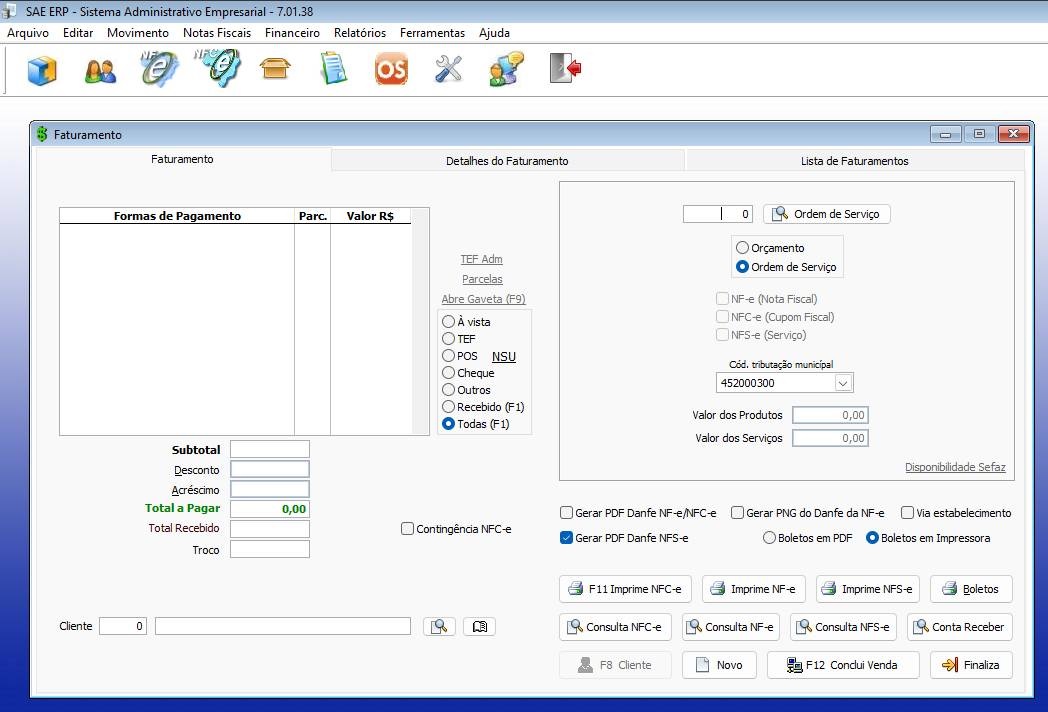Click the two-people clients toolbar icon
Viewport: 1048px width, 712px height.
(100, 70)
